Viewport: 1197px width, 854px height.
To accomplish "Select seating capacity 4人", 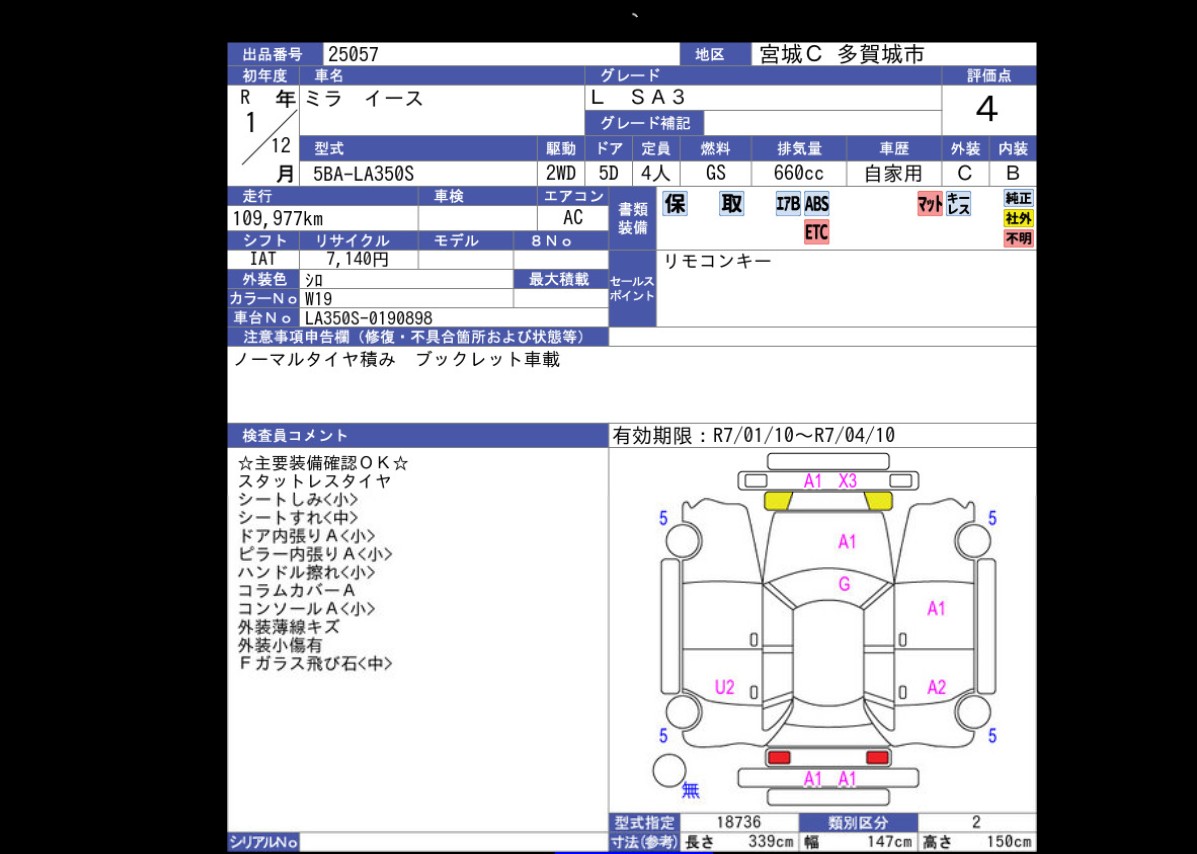I will pyautogui.click(x=655, y=173).
